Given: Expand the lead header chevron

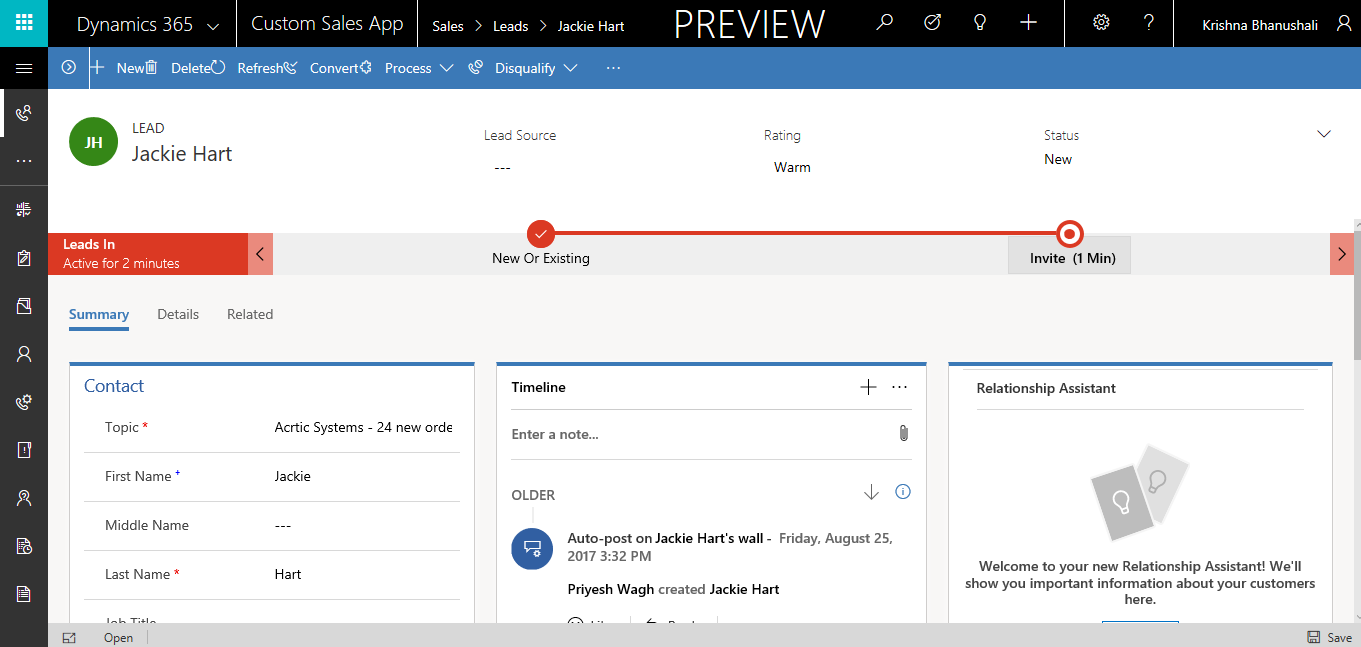Looking at the screenshot, I should pyautogui.click(x=1324, y=134).
